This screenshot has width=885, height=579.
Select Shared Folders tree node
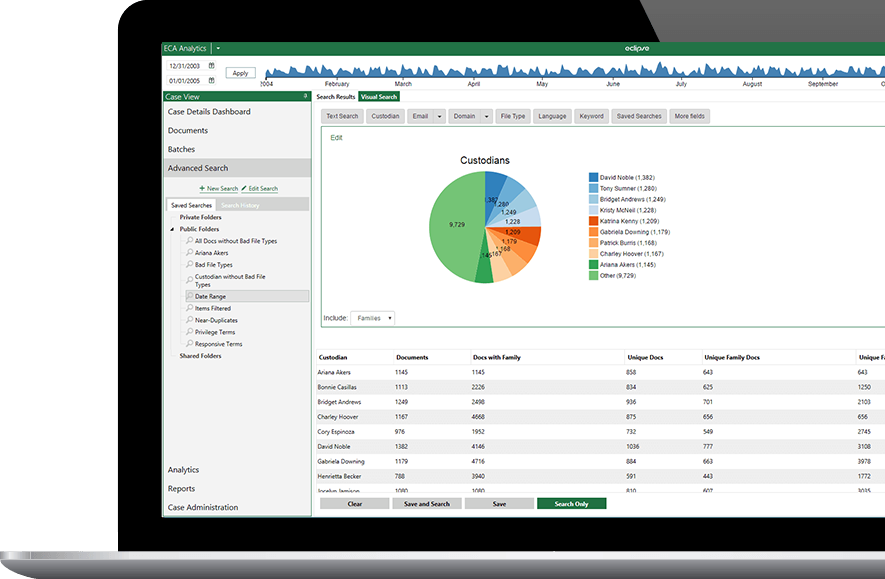coord(200,356)
